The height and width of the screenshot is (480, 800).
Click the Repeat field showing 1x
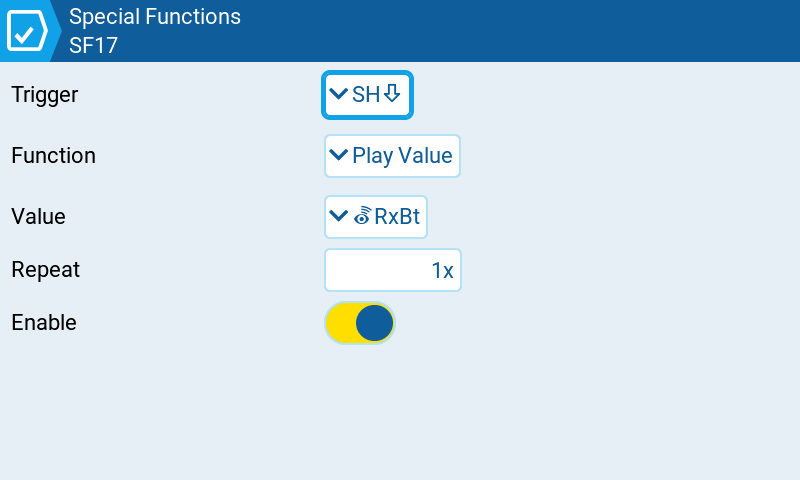point(393,270)
